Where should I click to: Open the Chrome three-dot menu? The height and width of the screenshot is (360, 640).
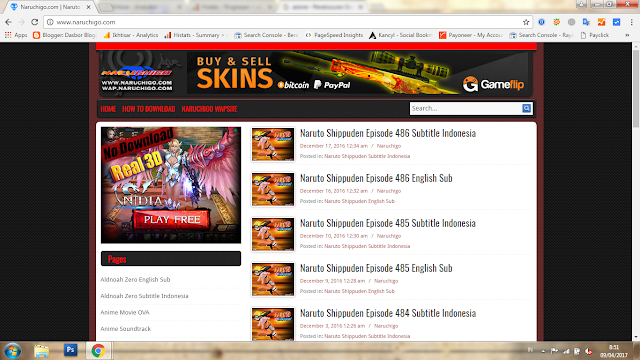631,22
